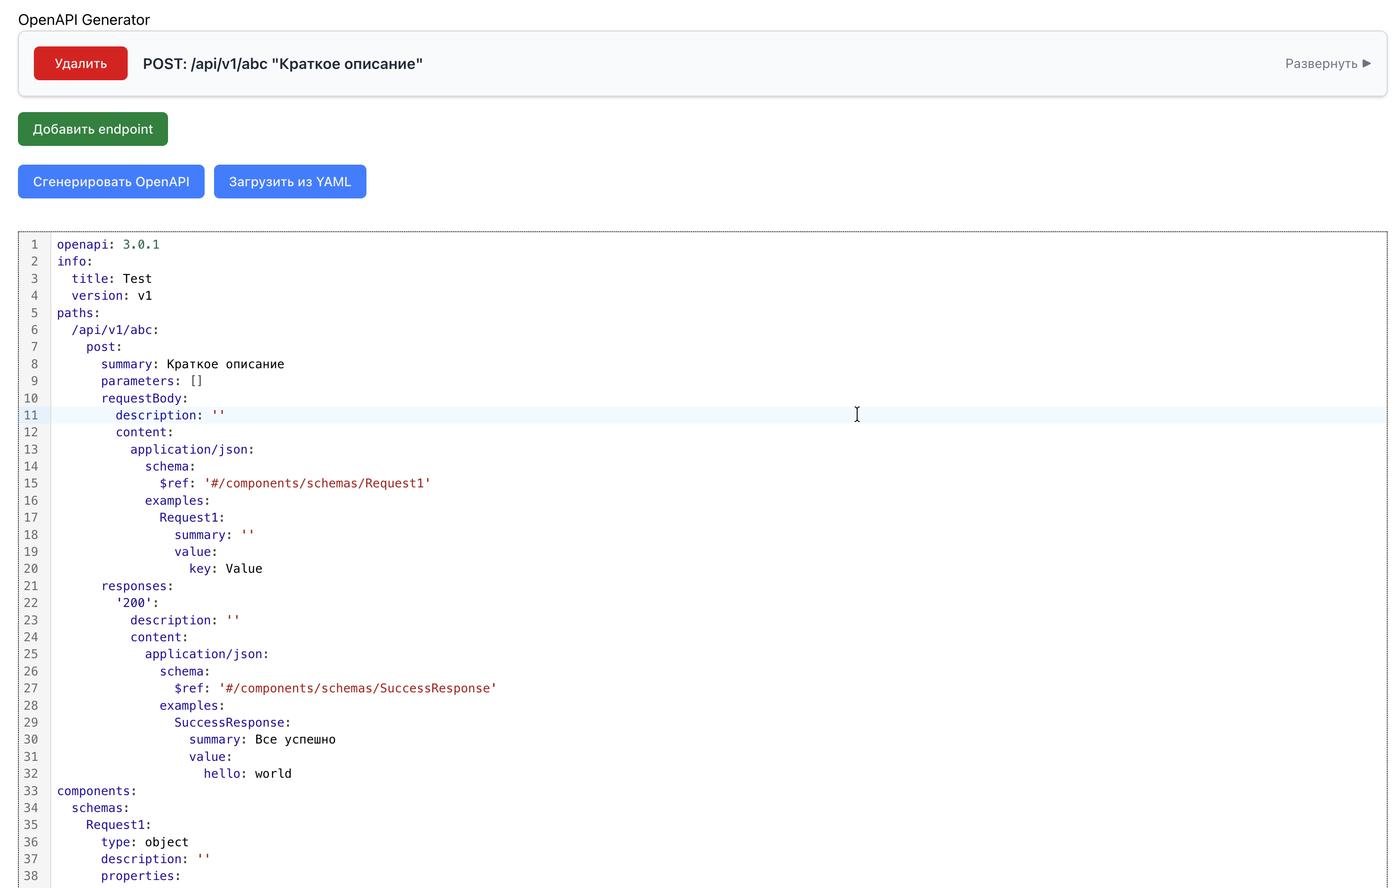Image resolution: width=1400 pixels, height=888 pixels.
Task: Click Загрузить из YAML button
Action: click(x=289, y=181)
